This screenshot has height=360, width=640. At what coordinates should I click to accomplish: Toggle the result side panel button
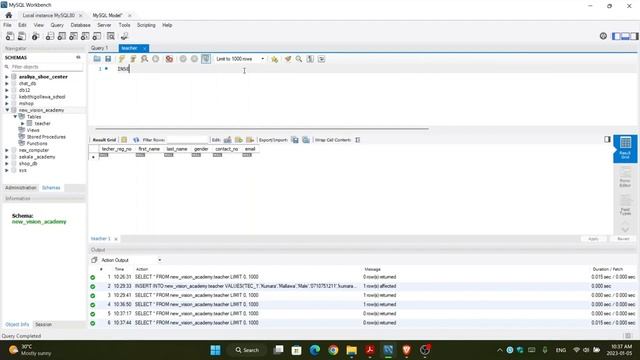[x=607, y=140]
